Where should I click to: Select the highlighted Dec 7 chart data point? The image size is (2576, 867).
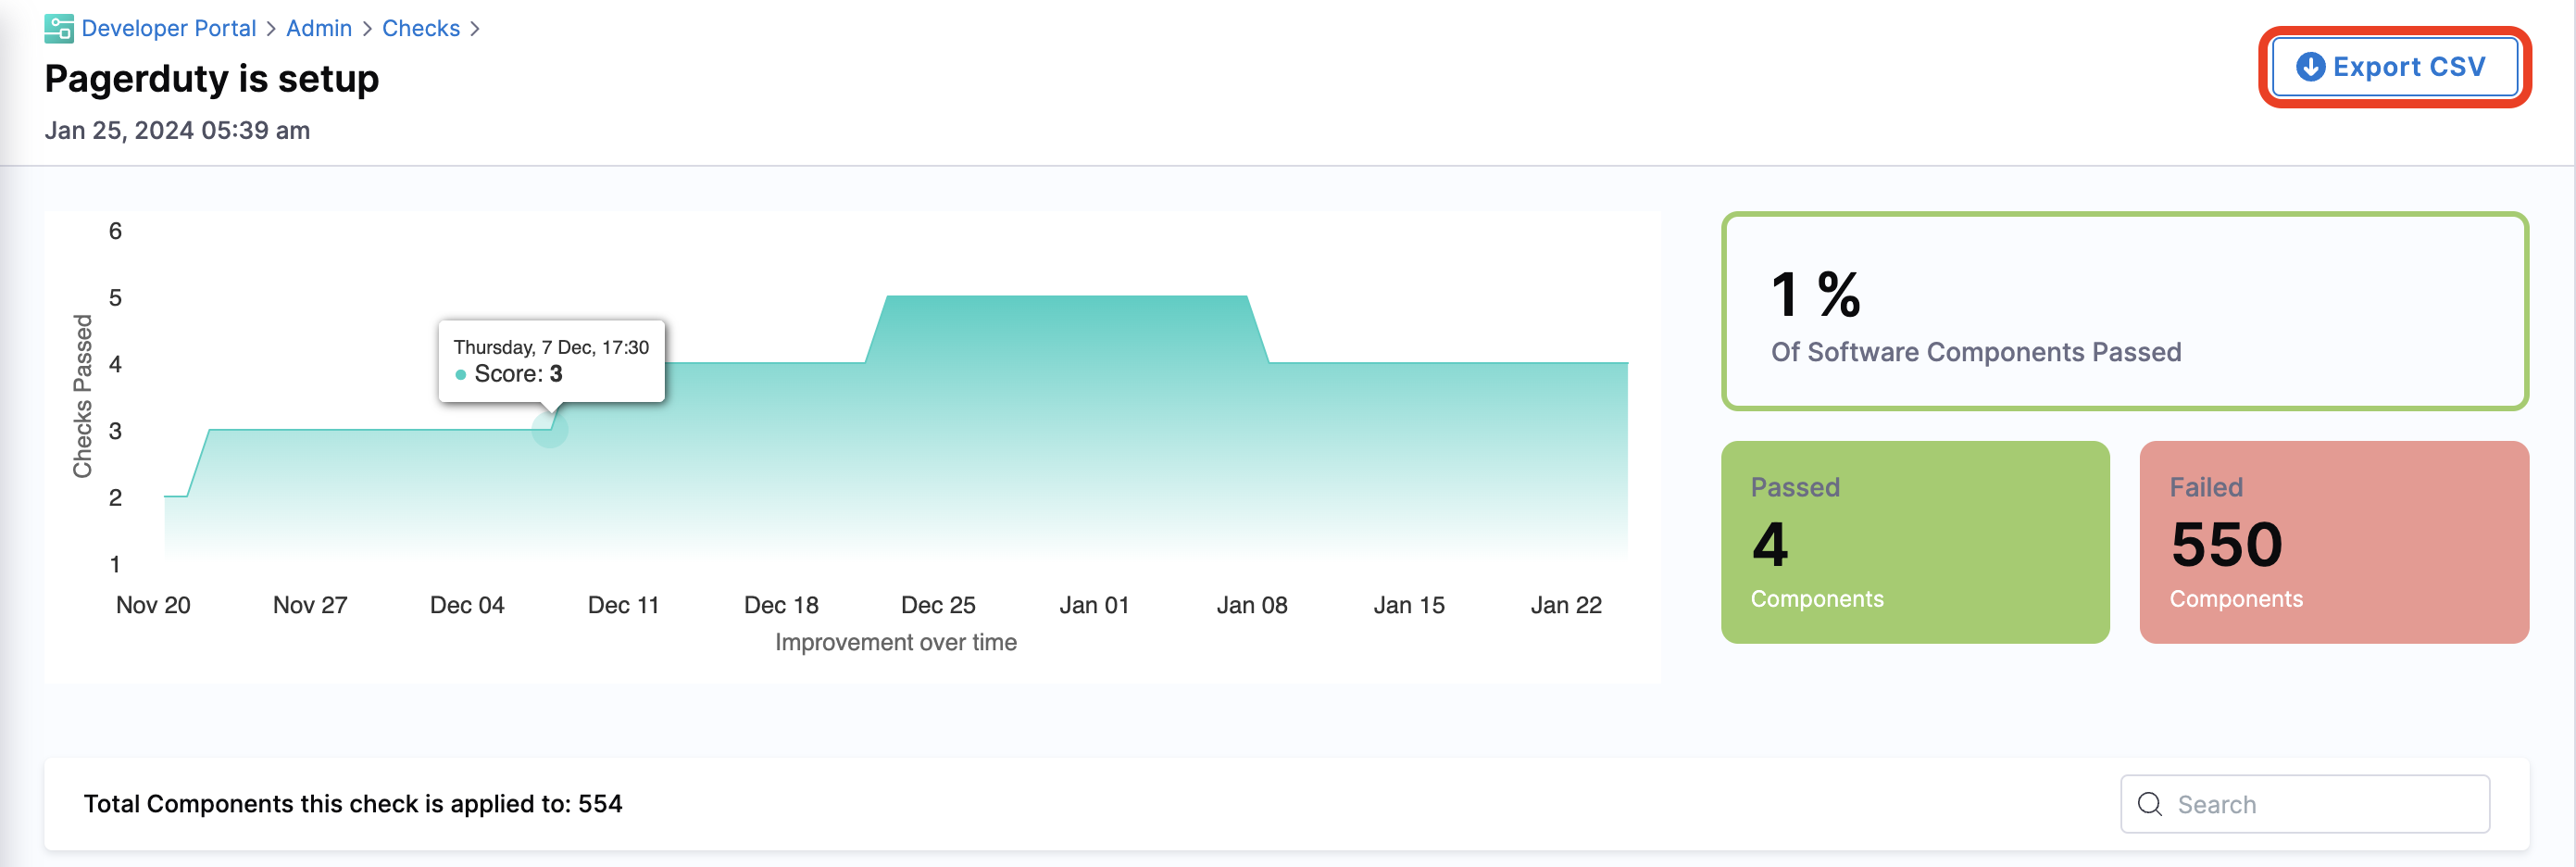click(x=549, y=430)
